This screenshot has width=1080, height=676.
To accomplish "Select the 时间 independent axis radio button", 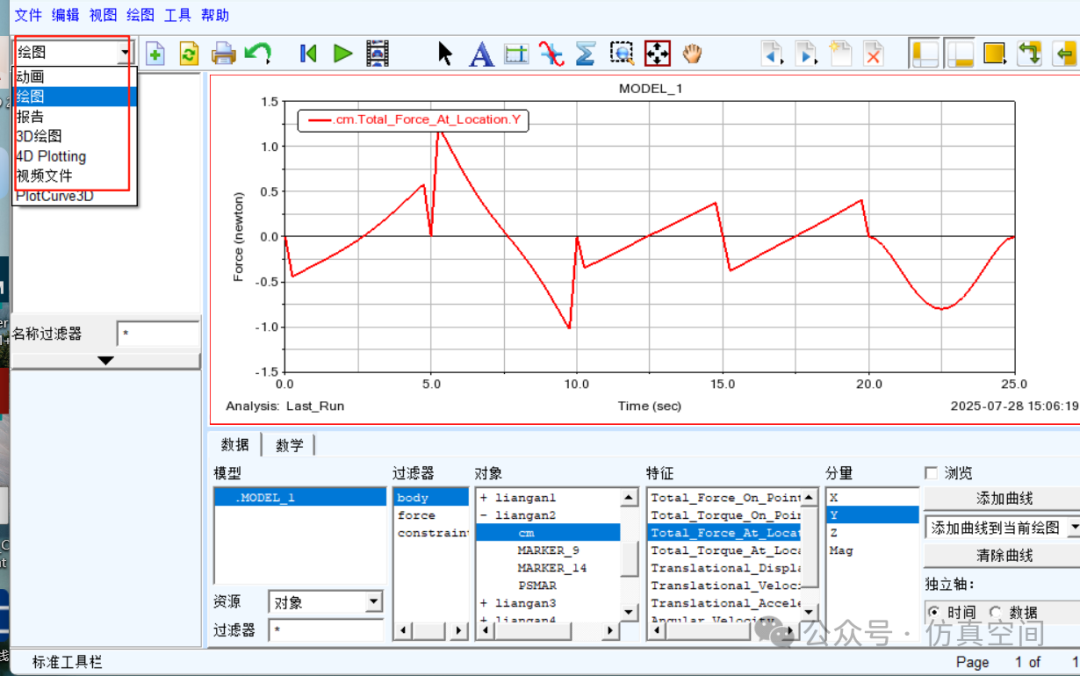I will click(x=934, y=612).
